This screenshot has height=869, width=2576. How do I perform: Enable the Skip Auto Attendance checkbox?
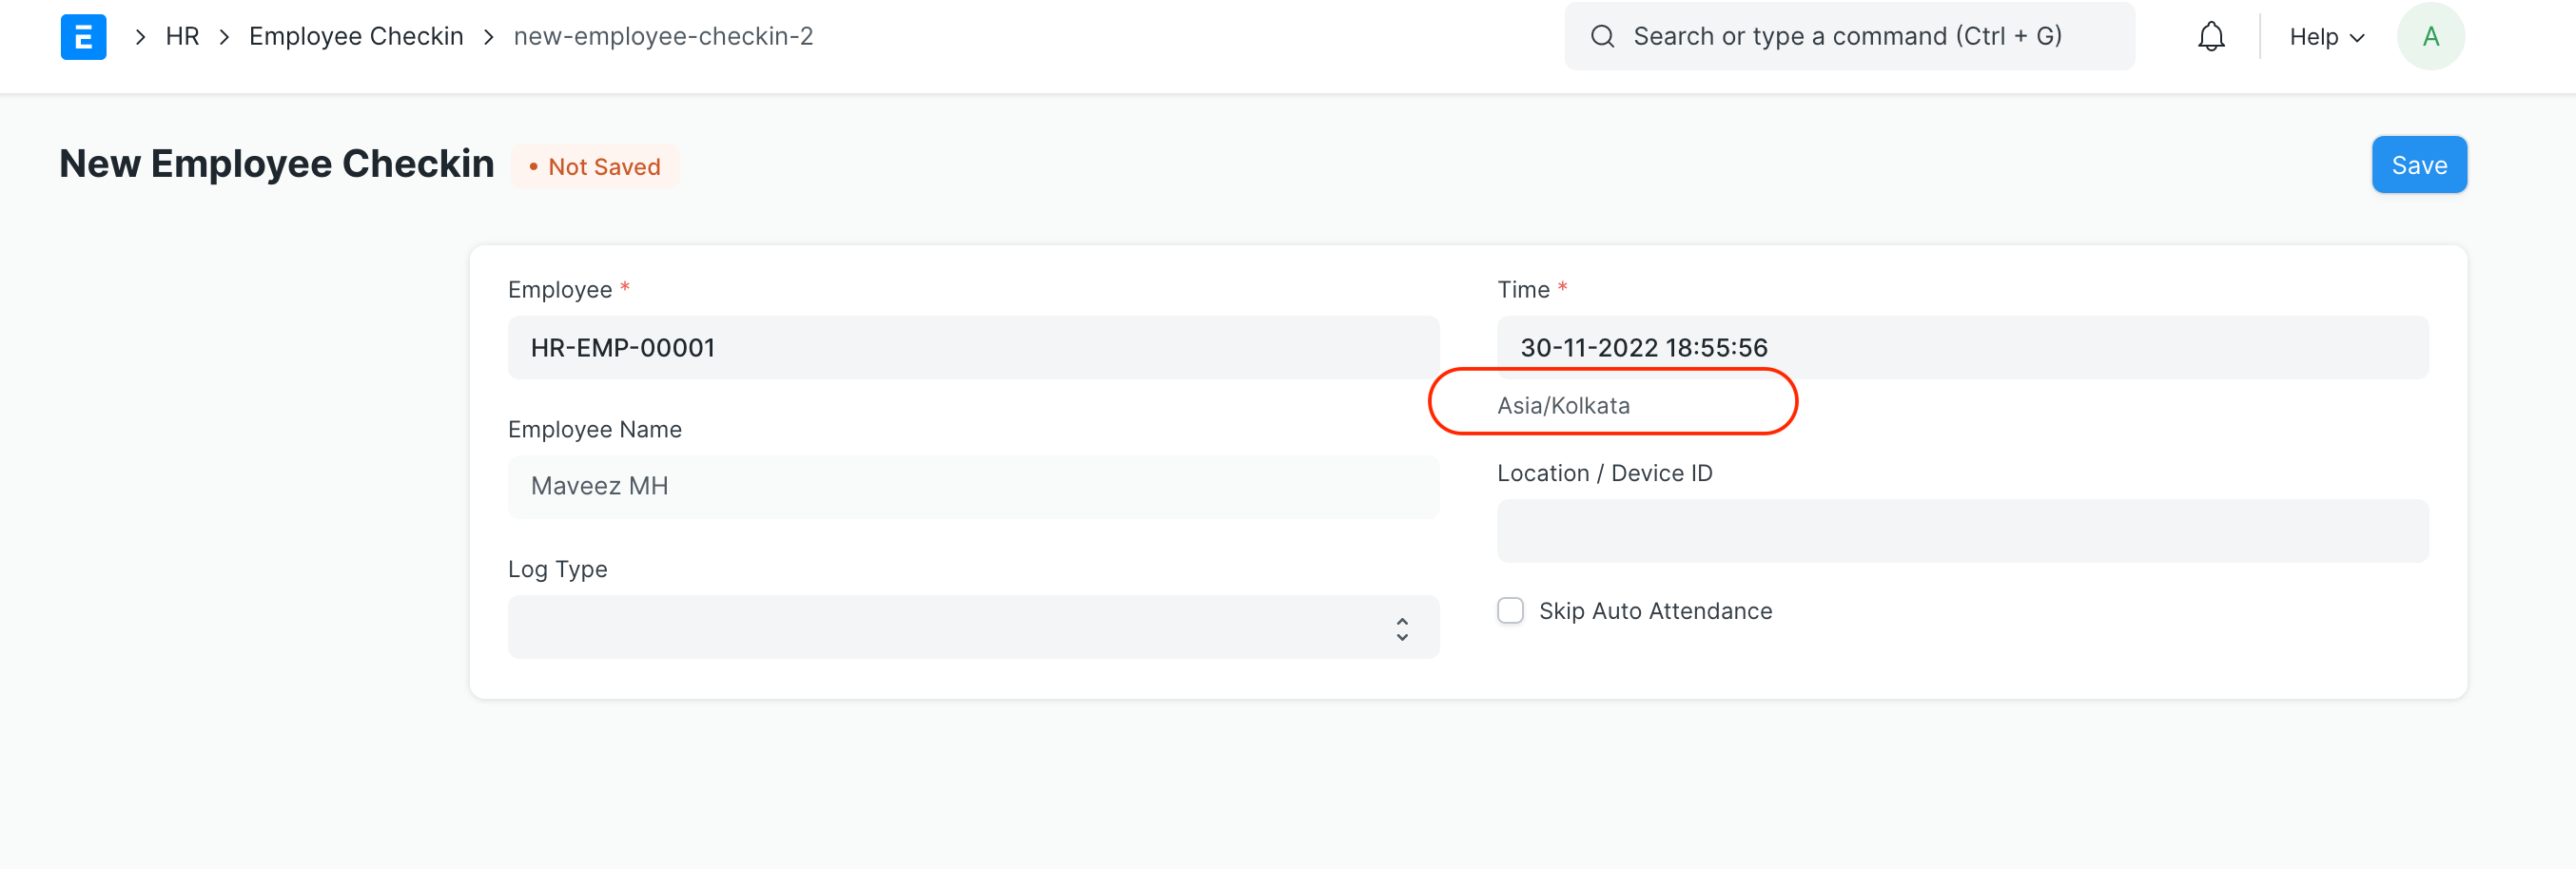(x=1510, y=611)
